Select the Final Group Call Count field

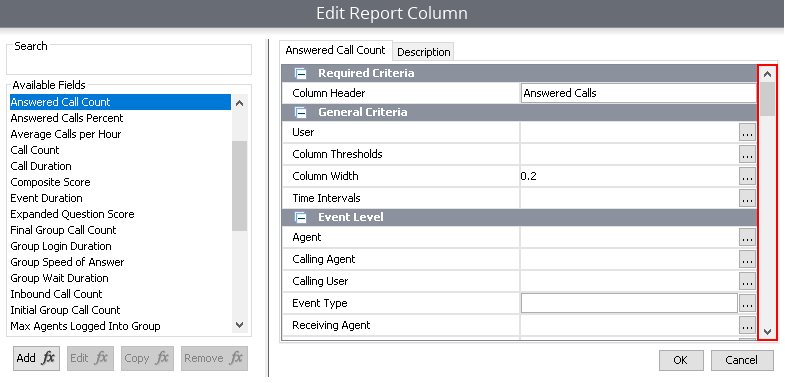coord(120,230)
